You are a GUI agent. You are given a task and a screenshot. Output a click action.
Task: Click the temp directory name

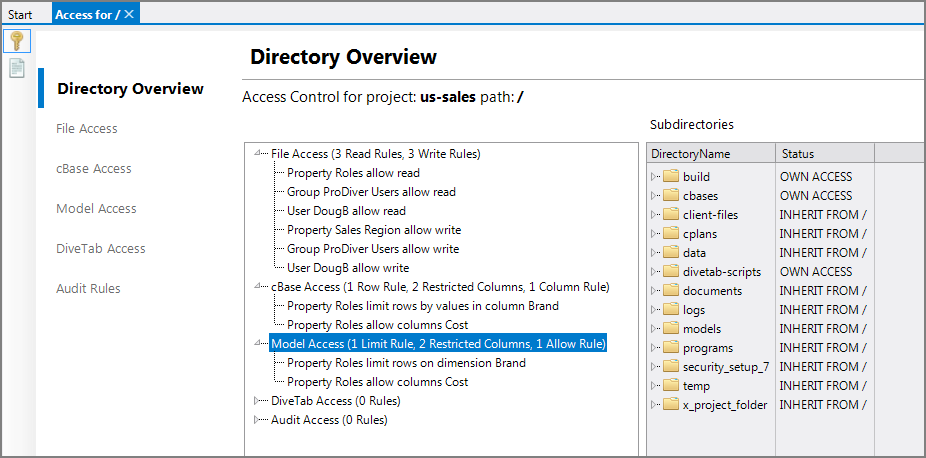696,385
